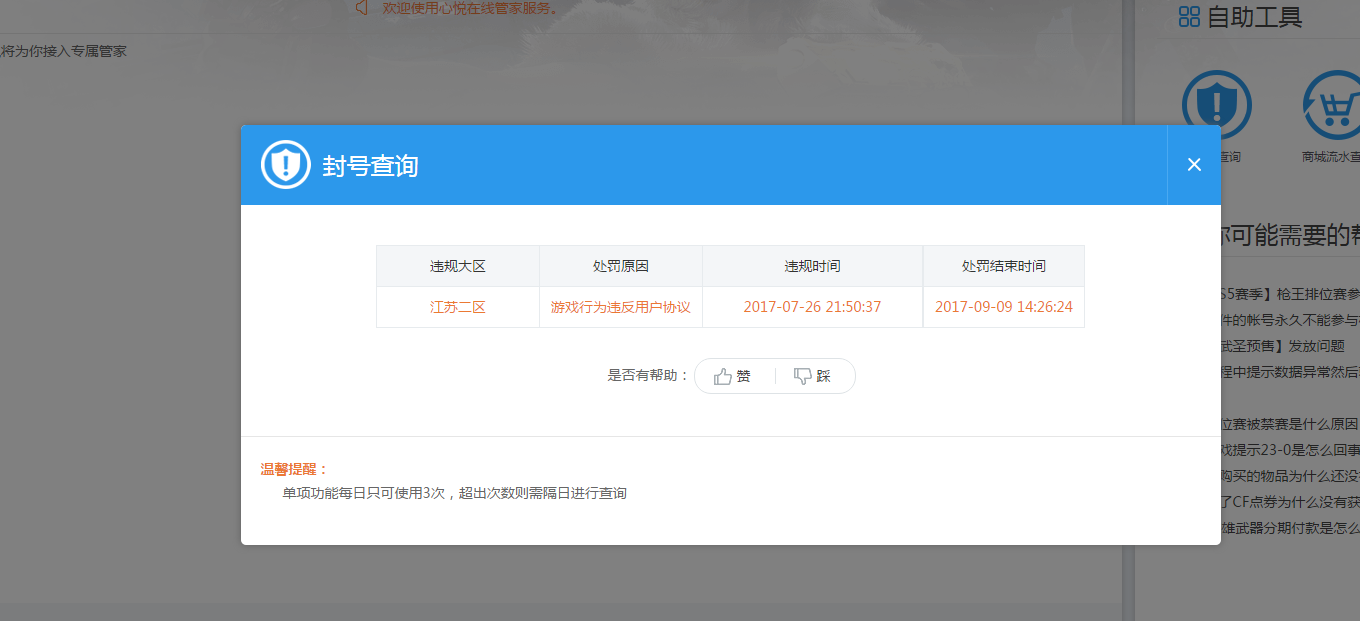Open the 提示23-0是怎么回事 help link
Image resolution: width=1360 pixels, height=621 pixels.
[x=1291, y=449]
